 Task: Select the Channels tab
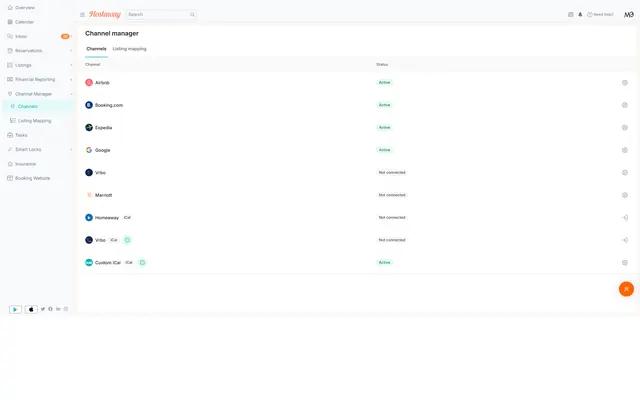point(96,49)
